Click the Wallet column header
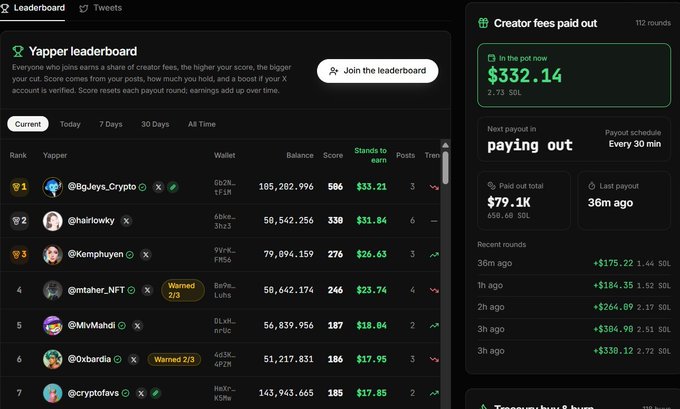680x409 pixels. point(224,155)
